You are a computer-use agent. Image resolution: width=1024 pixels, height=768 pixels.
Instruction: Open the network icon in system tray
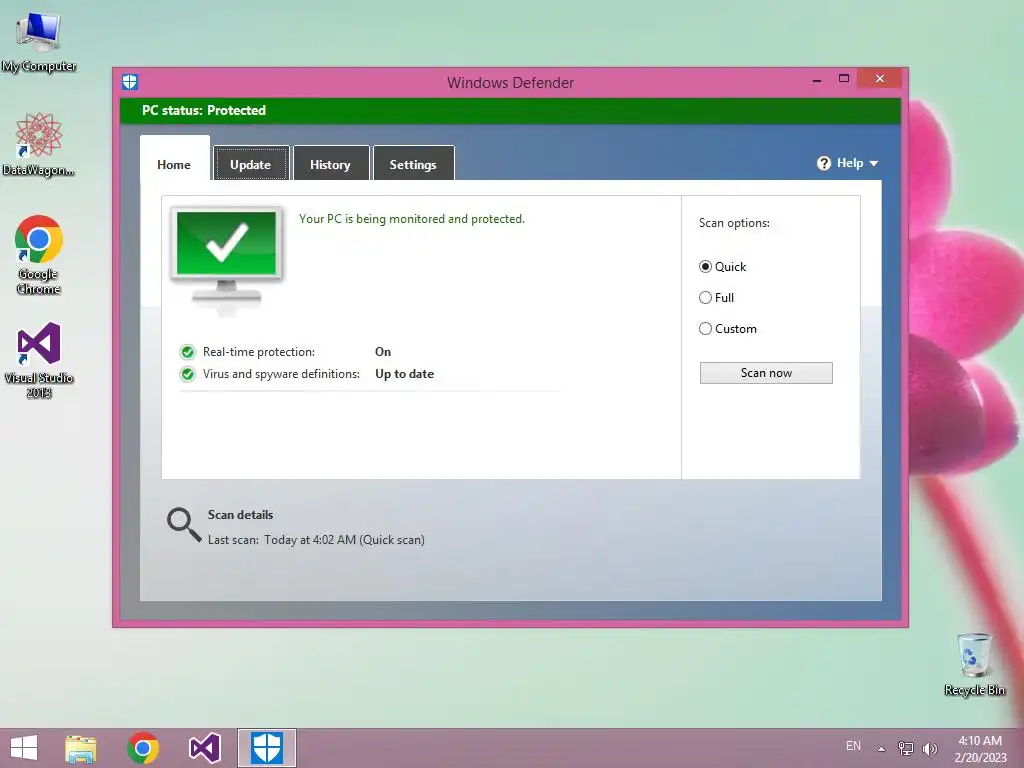point(906,748)
